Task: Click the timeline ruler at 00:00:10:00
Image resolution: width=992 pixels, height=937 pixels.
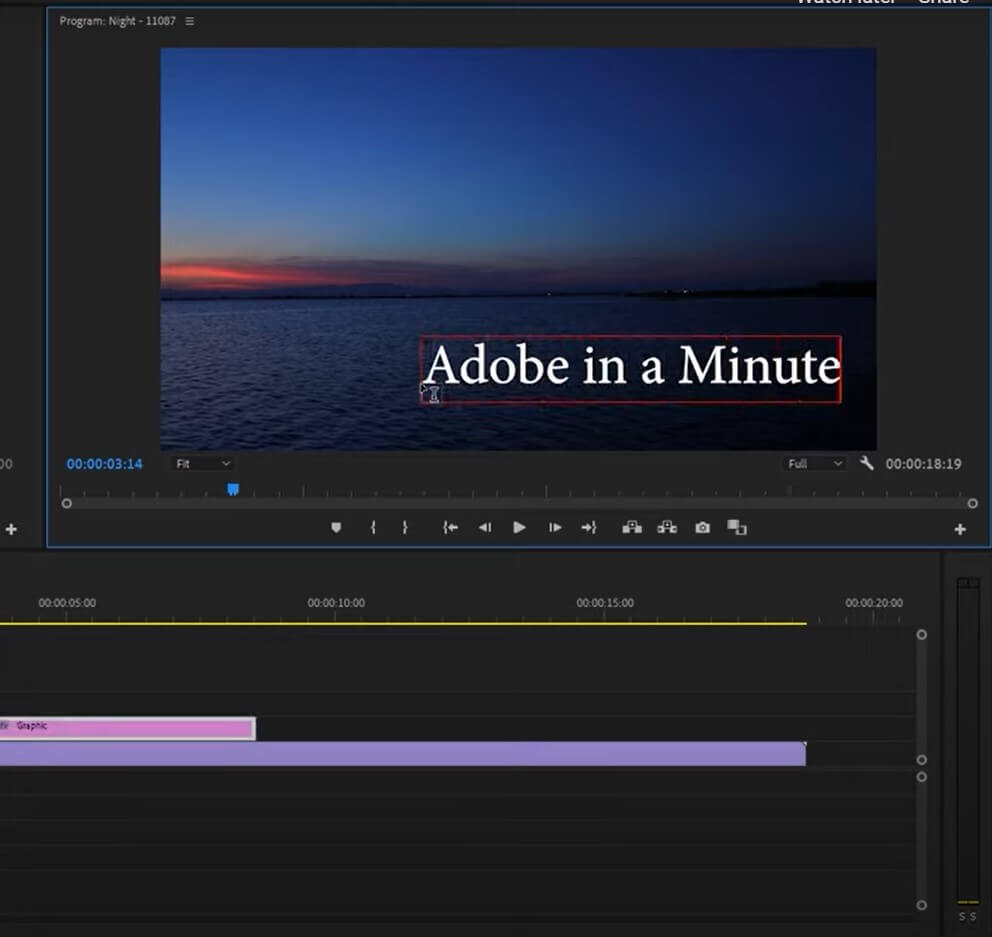Action: click(x=336, y=603)
